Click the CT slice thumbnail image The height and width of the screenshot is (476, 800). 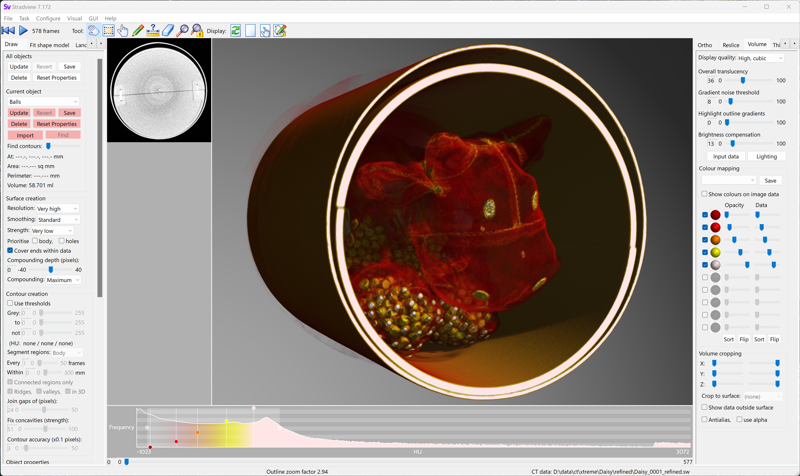point(159,90)
